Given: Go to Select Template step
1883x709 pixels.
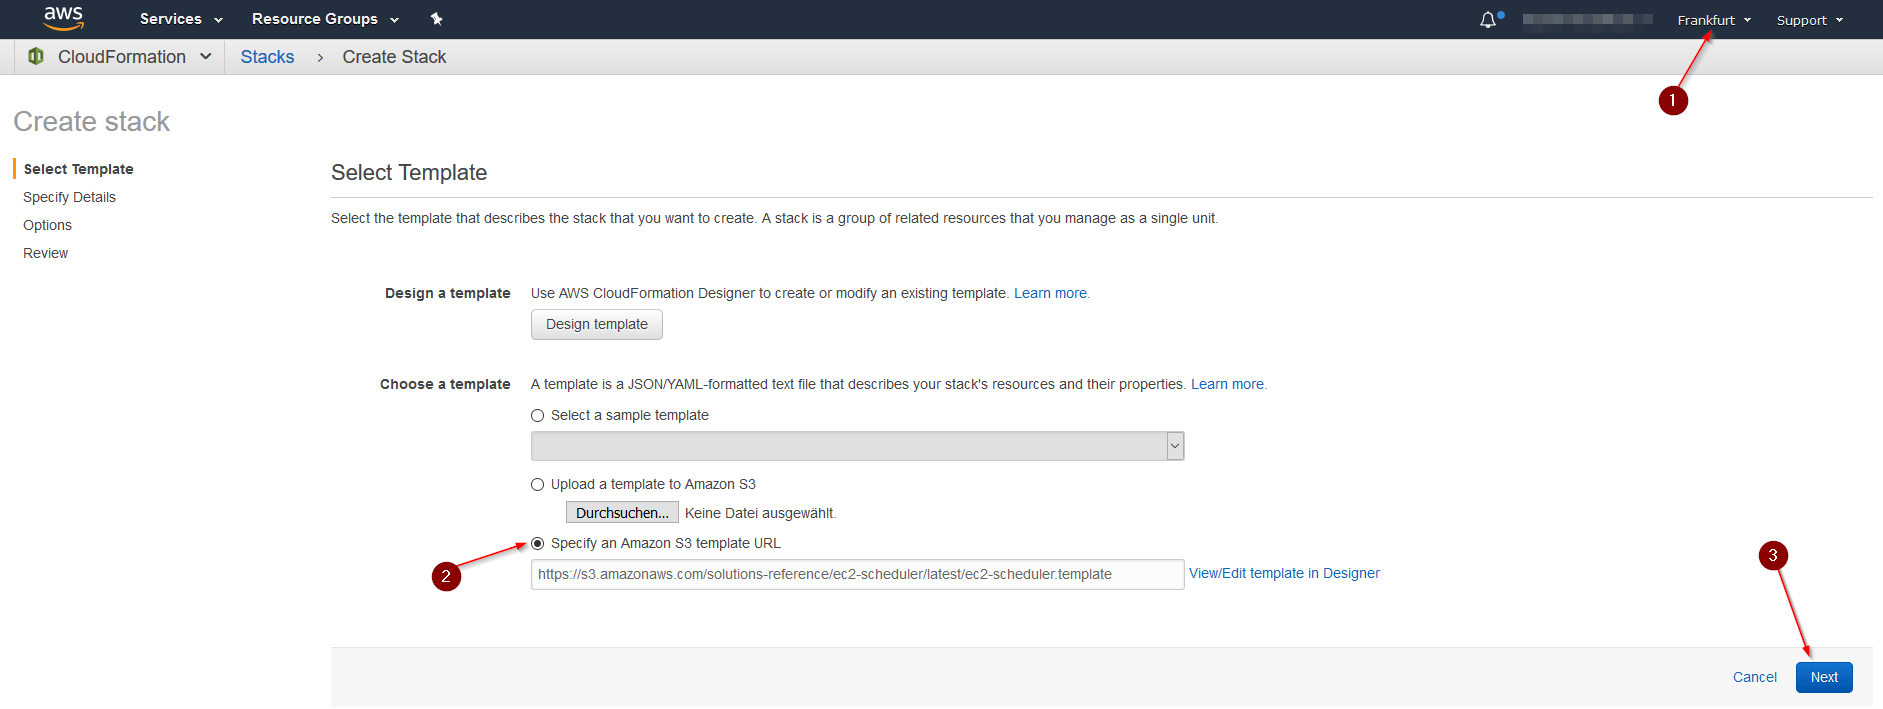Looking at the screenshot, I should coord(78,169).
